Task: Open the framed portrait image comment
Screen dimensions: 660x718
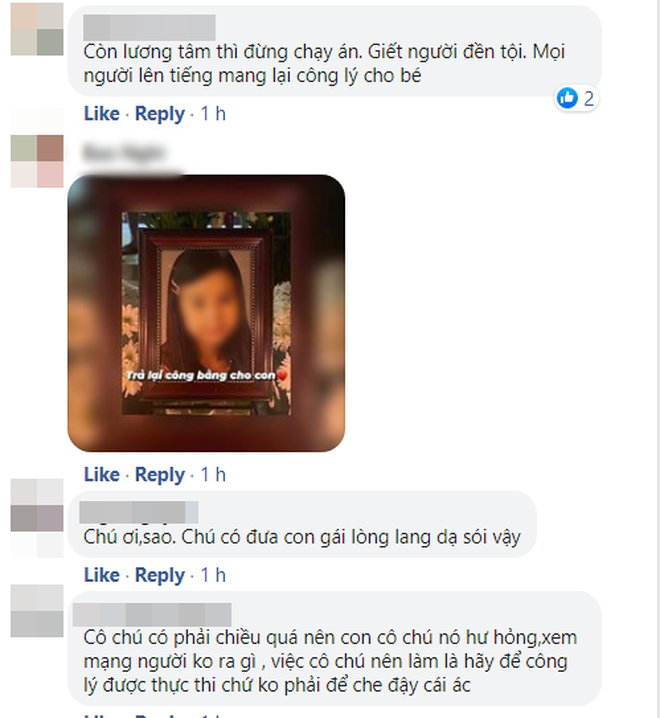Action: coord(206,313)
